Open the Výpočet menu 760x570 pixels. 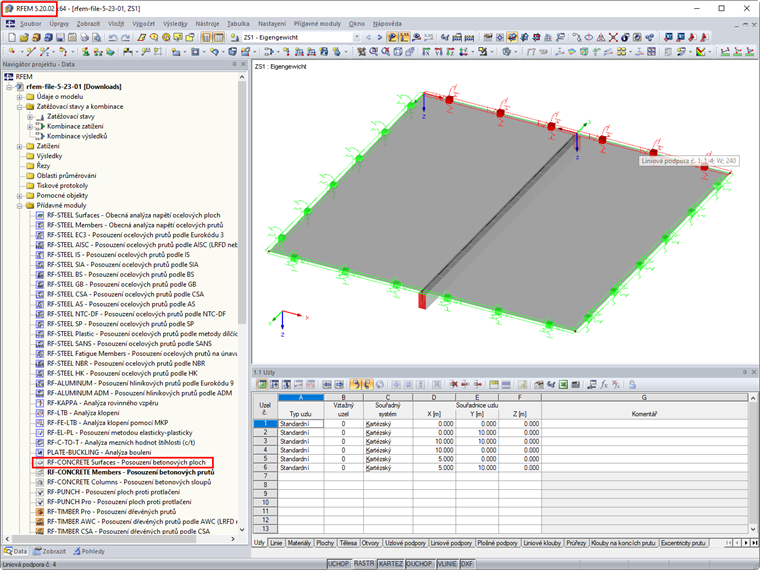(x=143, y=23)
